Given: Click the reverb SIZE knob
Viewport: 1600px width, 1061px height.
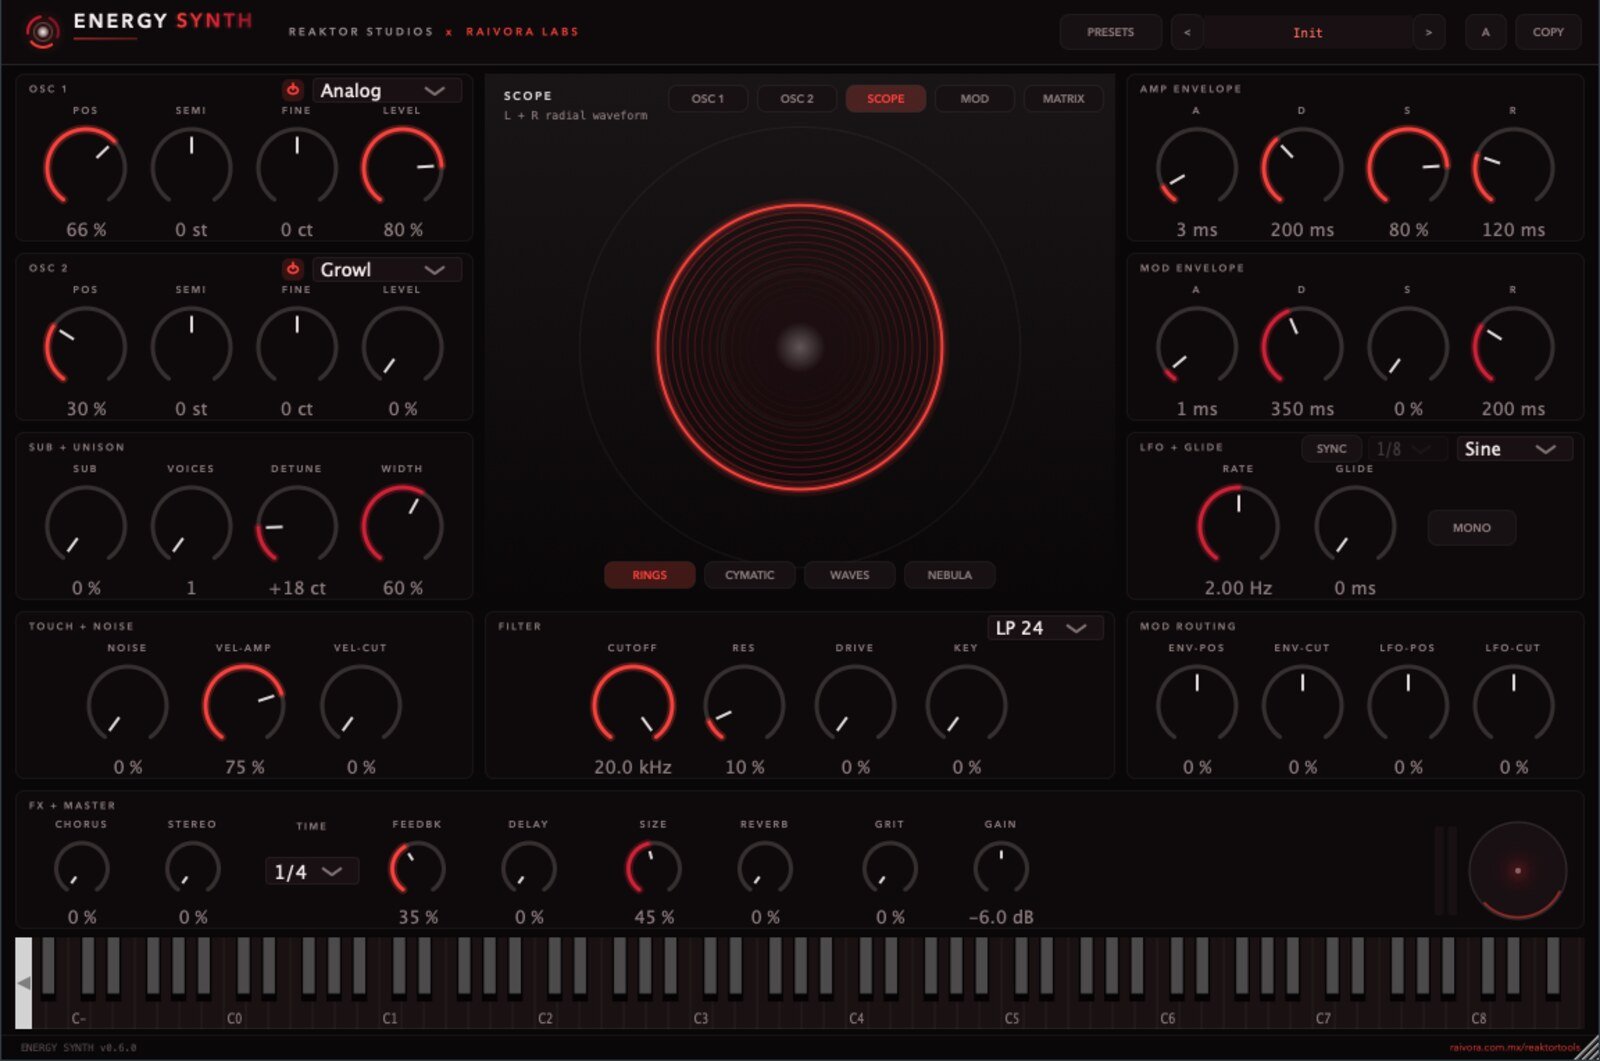Looking at the screenshot, I should (x=653, y=869).
